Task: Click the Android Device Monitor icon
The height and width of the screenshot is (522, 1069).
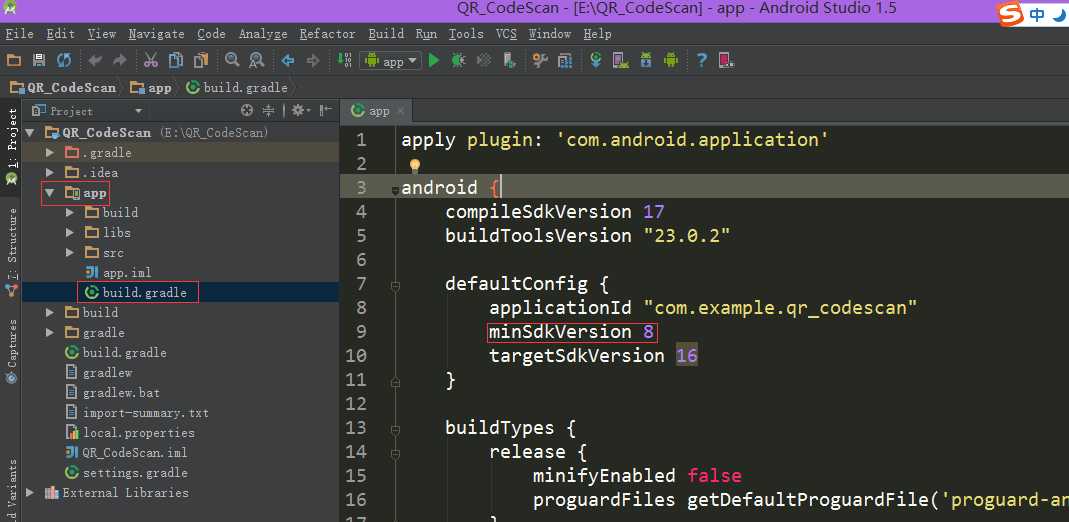Action: tap(671, 61)
